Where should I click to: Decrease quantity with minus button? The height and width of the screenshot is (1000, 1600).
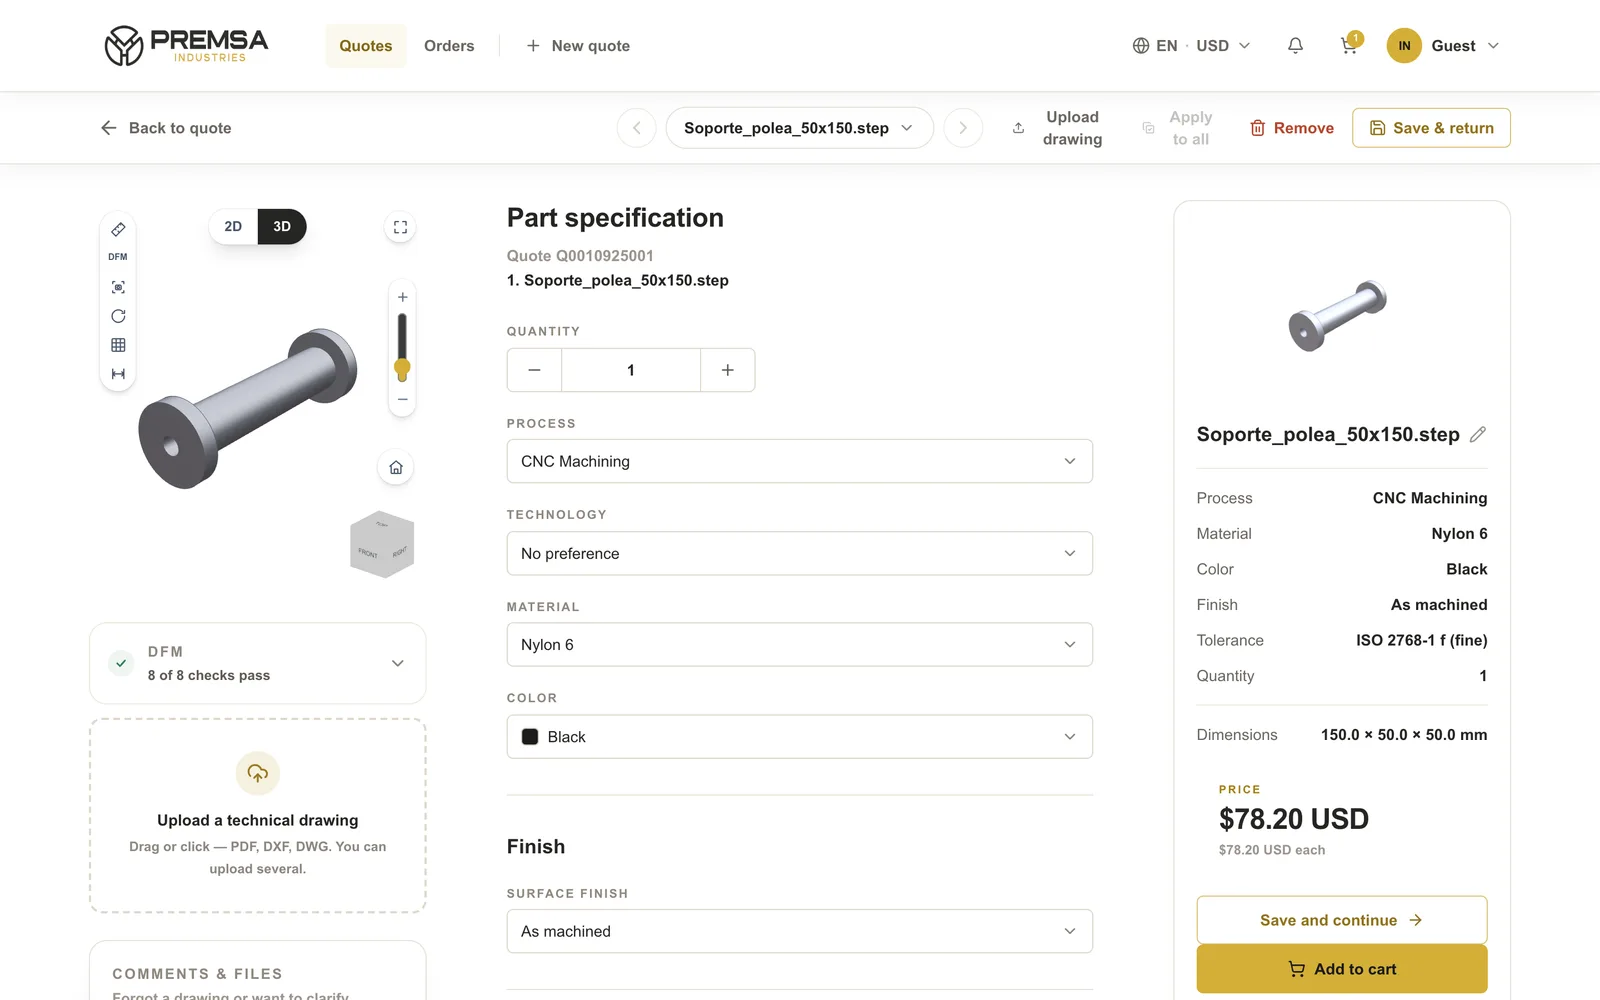pos(535,370)
